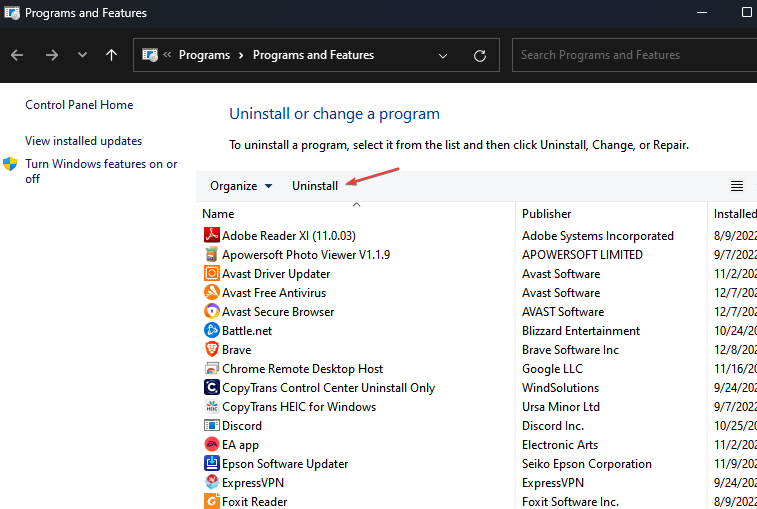Image resolution: width=757 pixels, height=509 pixels.
Task: Click Brave Software Inc publisher cell
Action: tap(570, 350)
